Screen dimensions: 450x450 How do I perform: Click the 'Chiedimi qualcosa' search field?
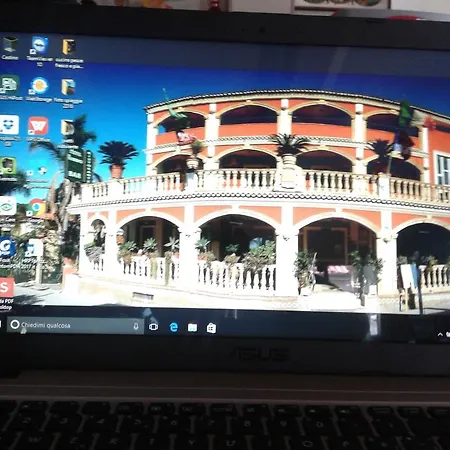[x=75, y=325]
